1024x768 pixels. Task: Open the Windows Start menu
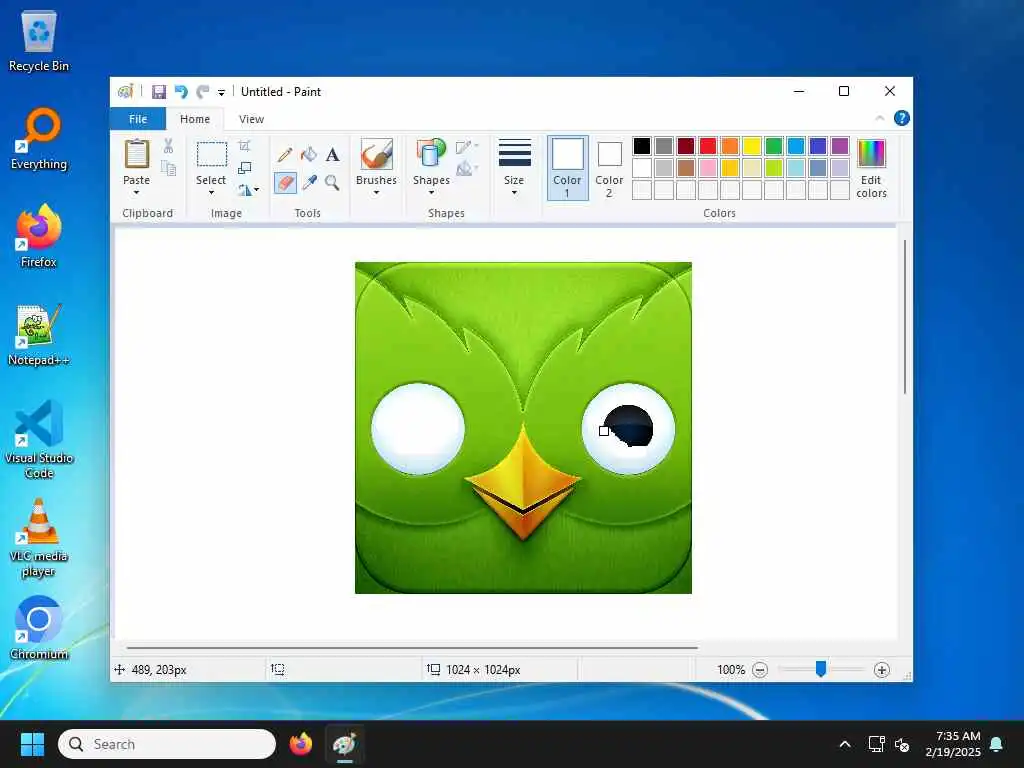(x=32, y=744)
